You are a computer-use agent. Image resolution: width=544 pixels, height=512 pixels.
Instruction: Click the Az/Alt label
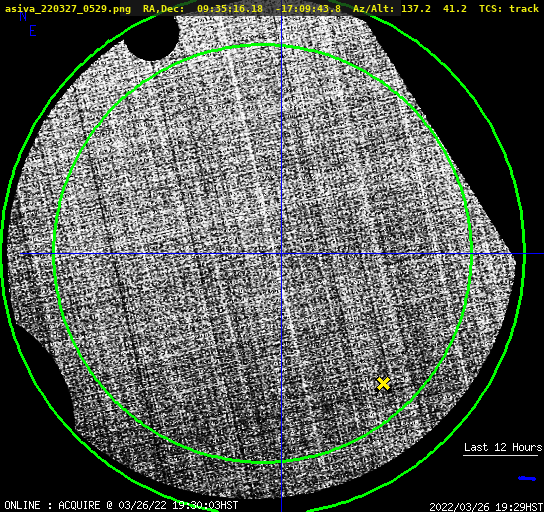click(374, 9)
